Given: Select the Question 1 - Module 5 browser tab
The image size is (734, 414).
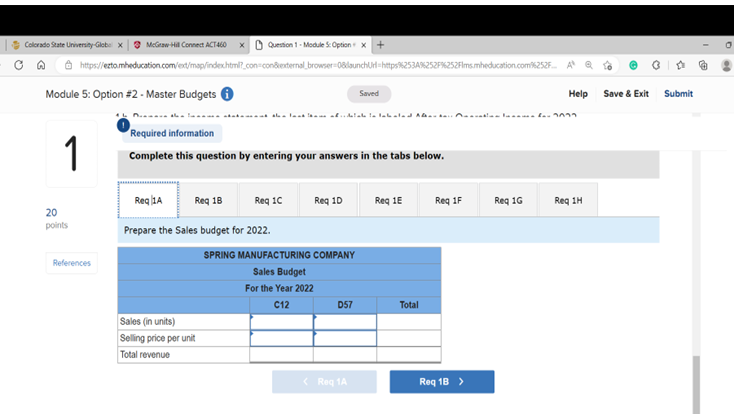Looking at the screenshot, I should [310, 45].
